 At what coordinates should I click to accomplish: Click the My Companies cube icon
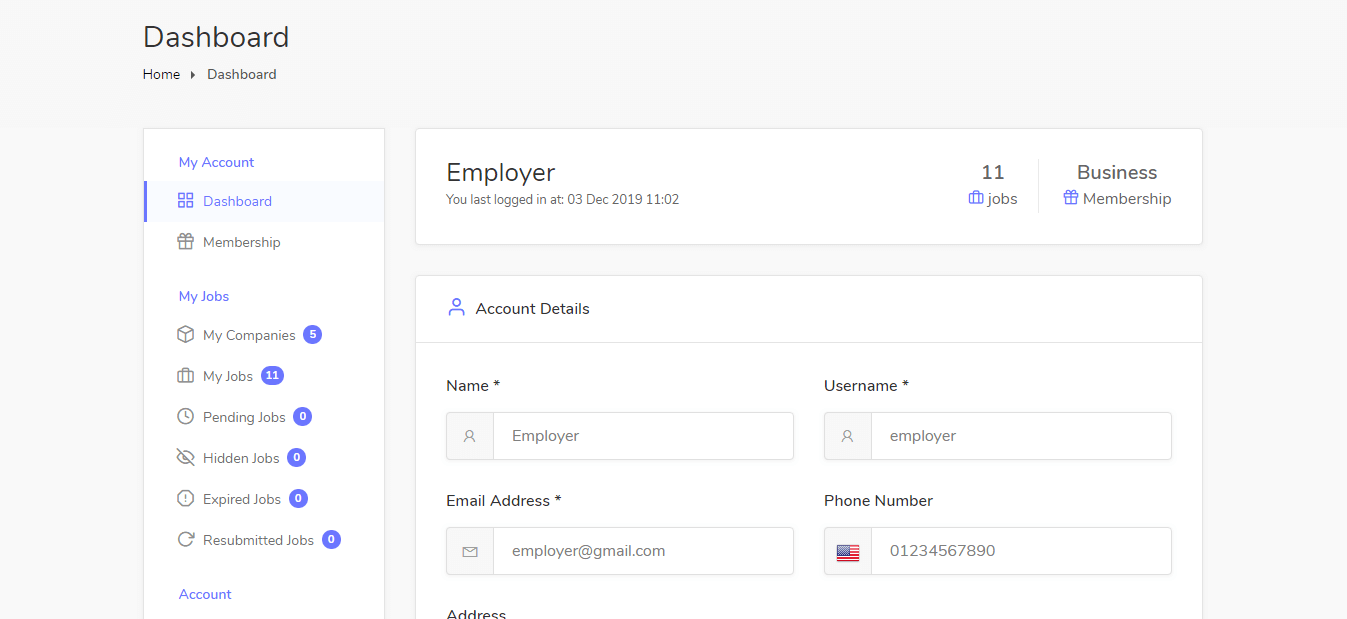[185, 335]
